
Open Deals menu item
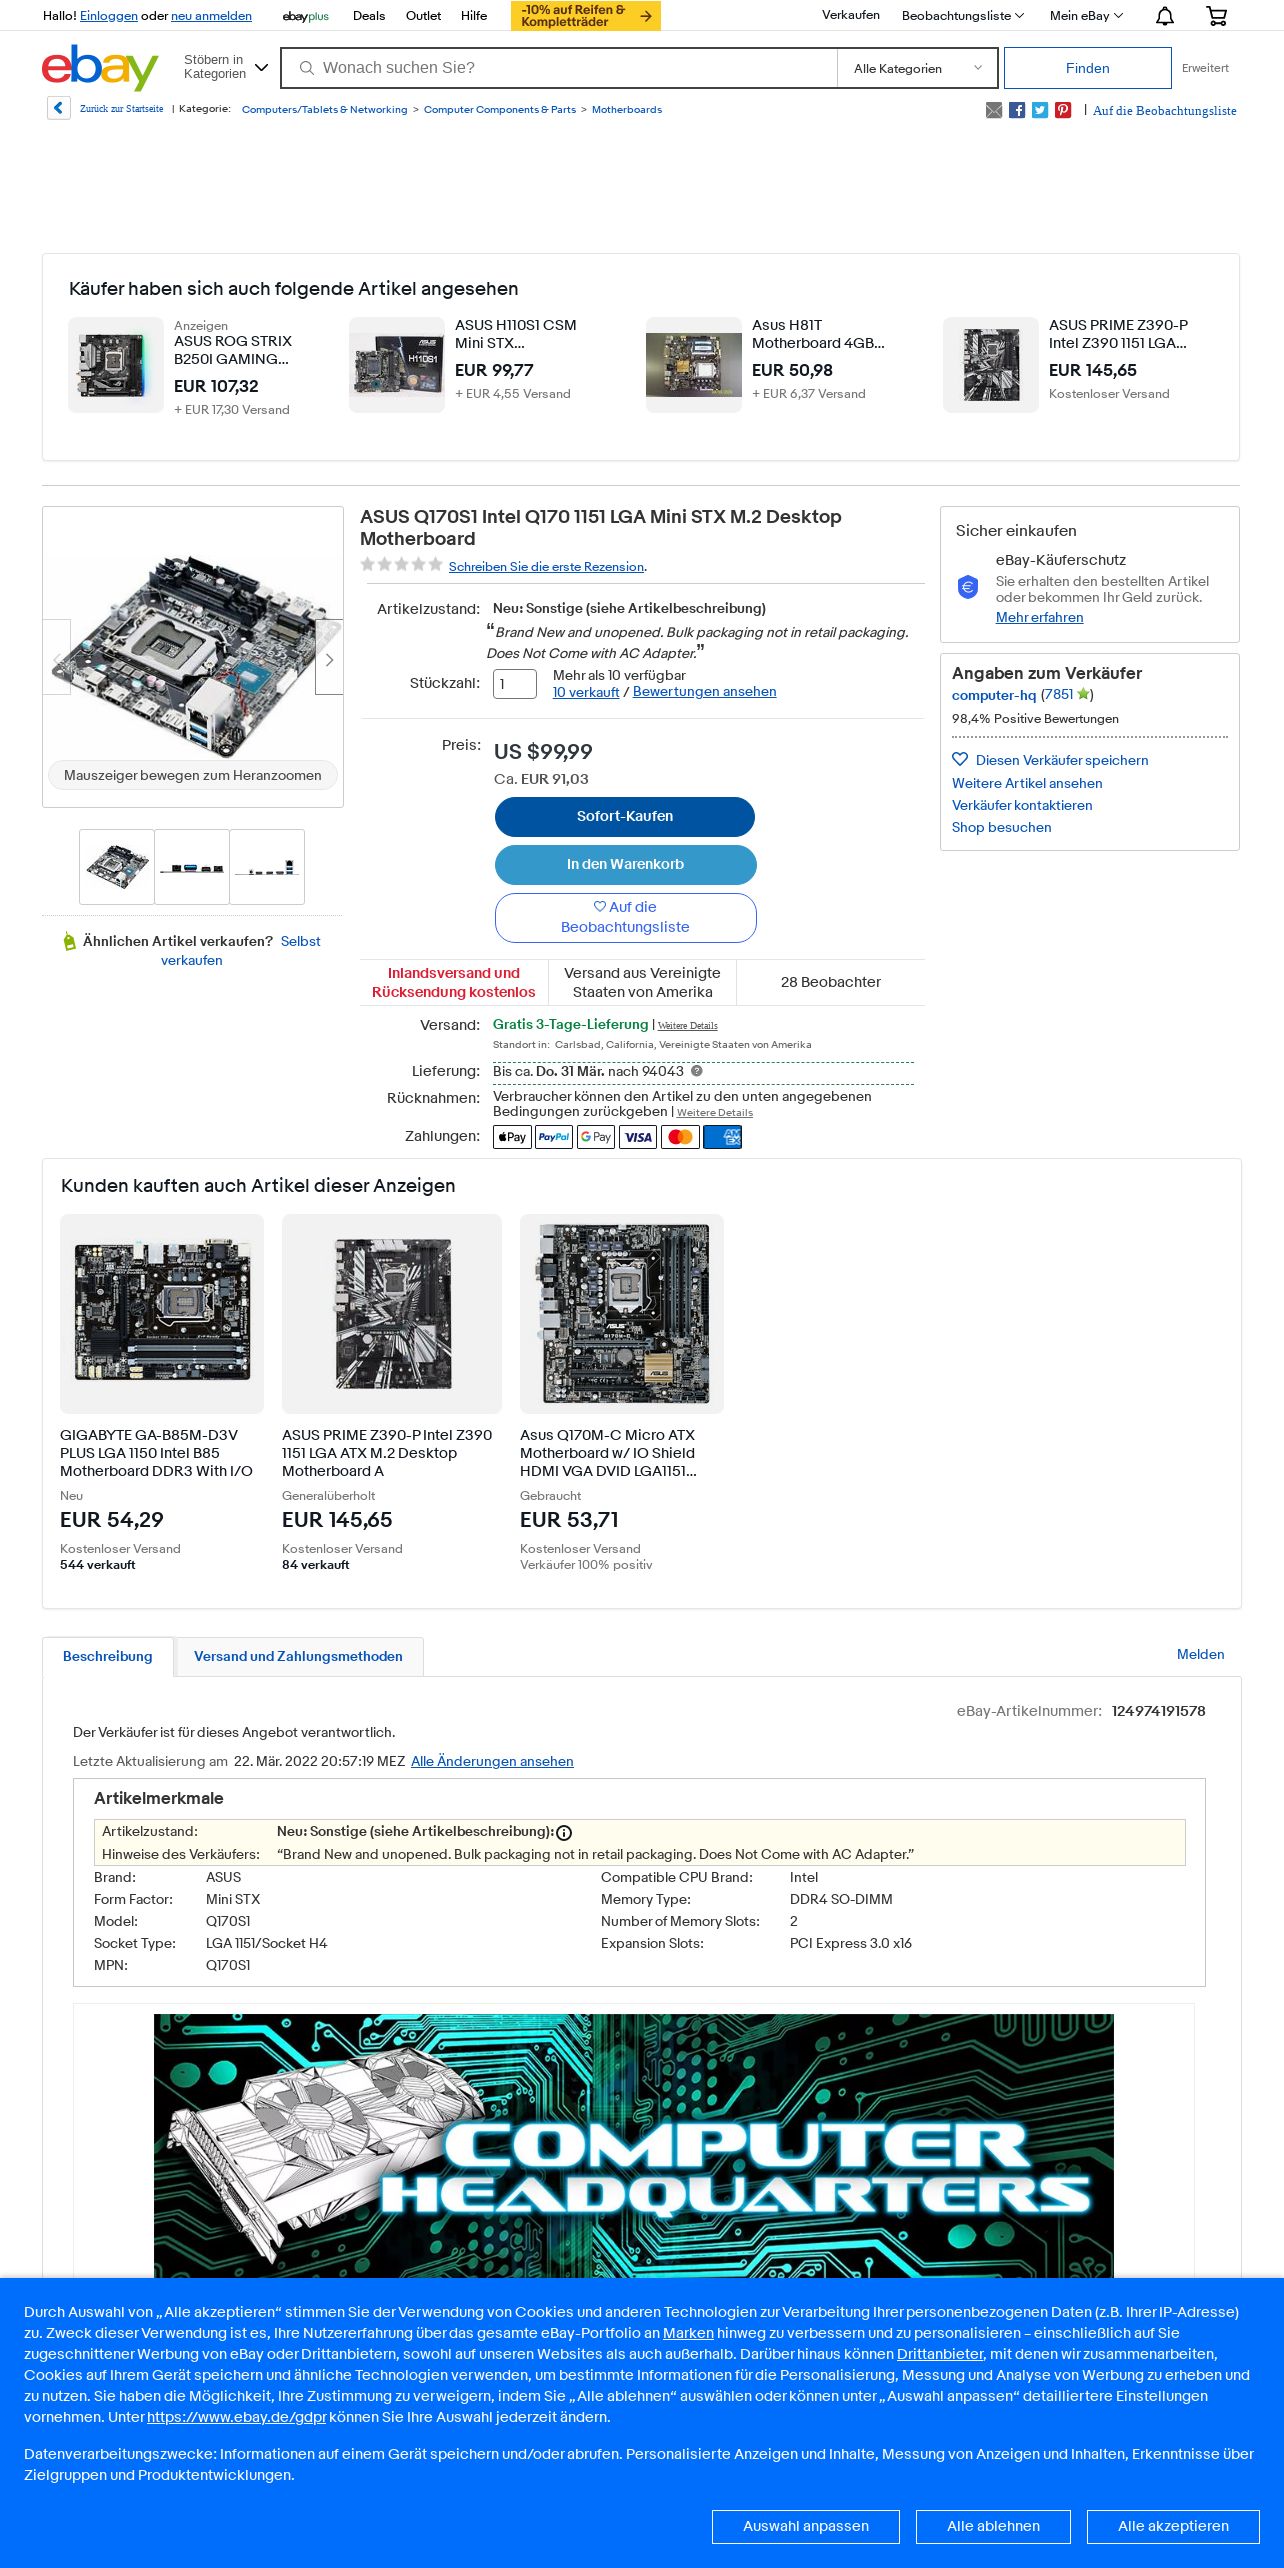[369, 16]
